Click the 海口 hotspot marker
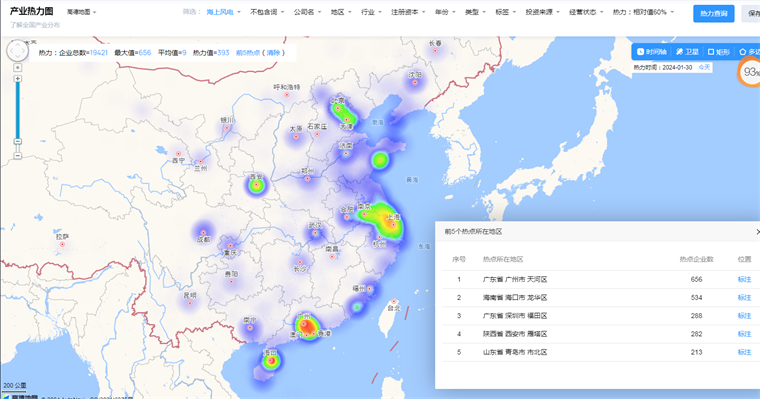 tap(271, 360)
